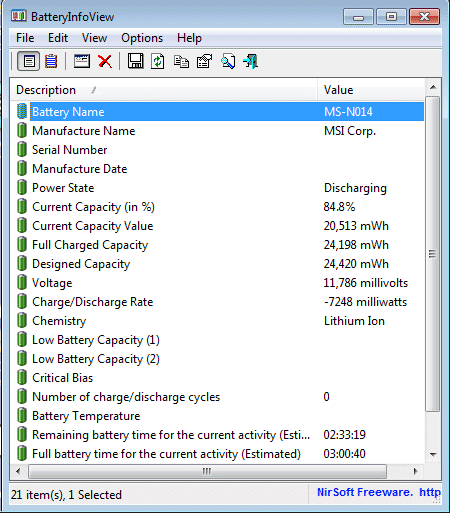
Task: Select the Designed Capacity row text
Action: pyautogui.click(x=81, y=264)
